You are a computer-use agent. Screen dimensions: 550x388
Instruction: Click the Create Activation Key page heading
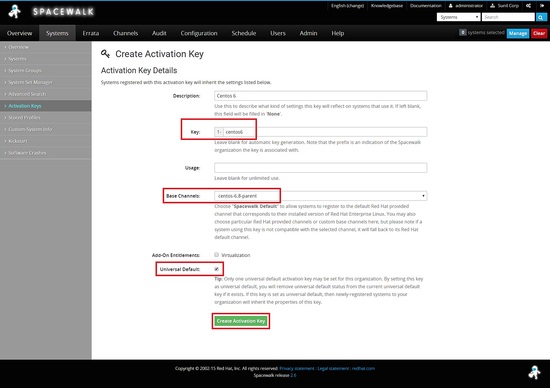(159, 54)
